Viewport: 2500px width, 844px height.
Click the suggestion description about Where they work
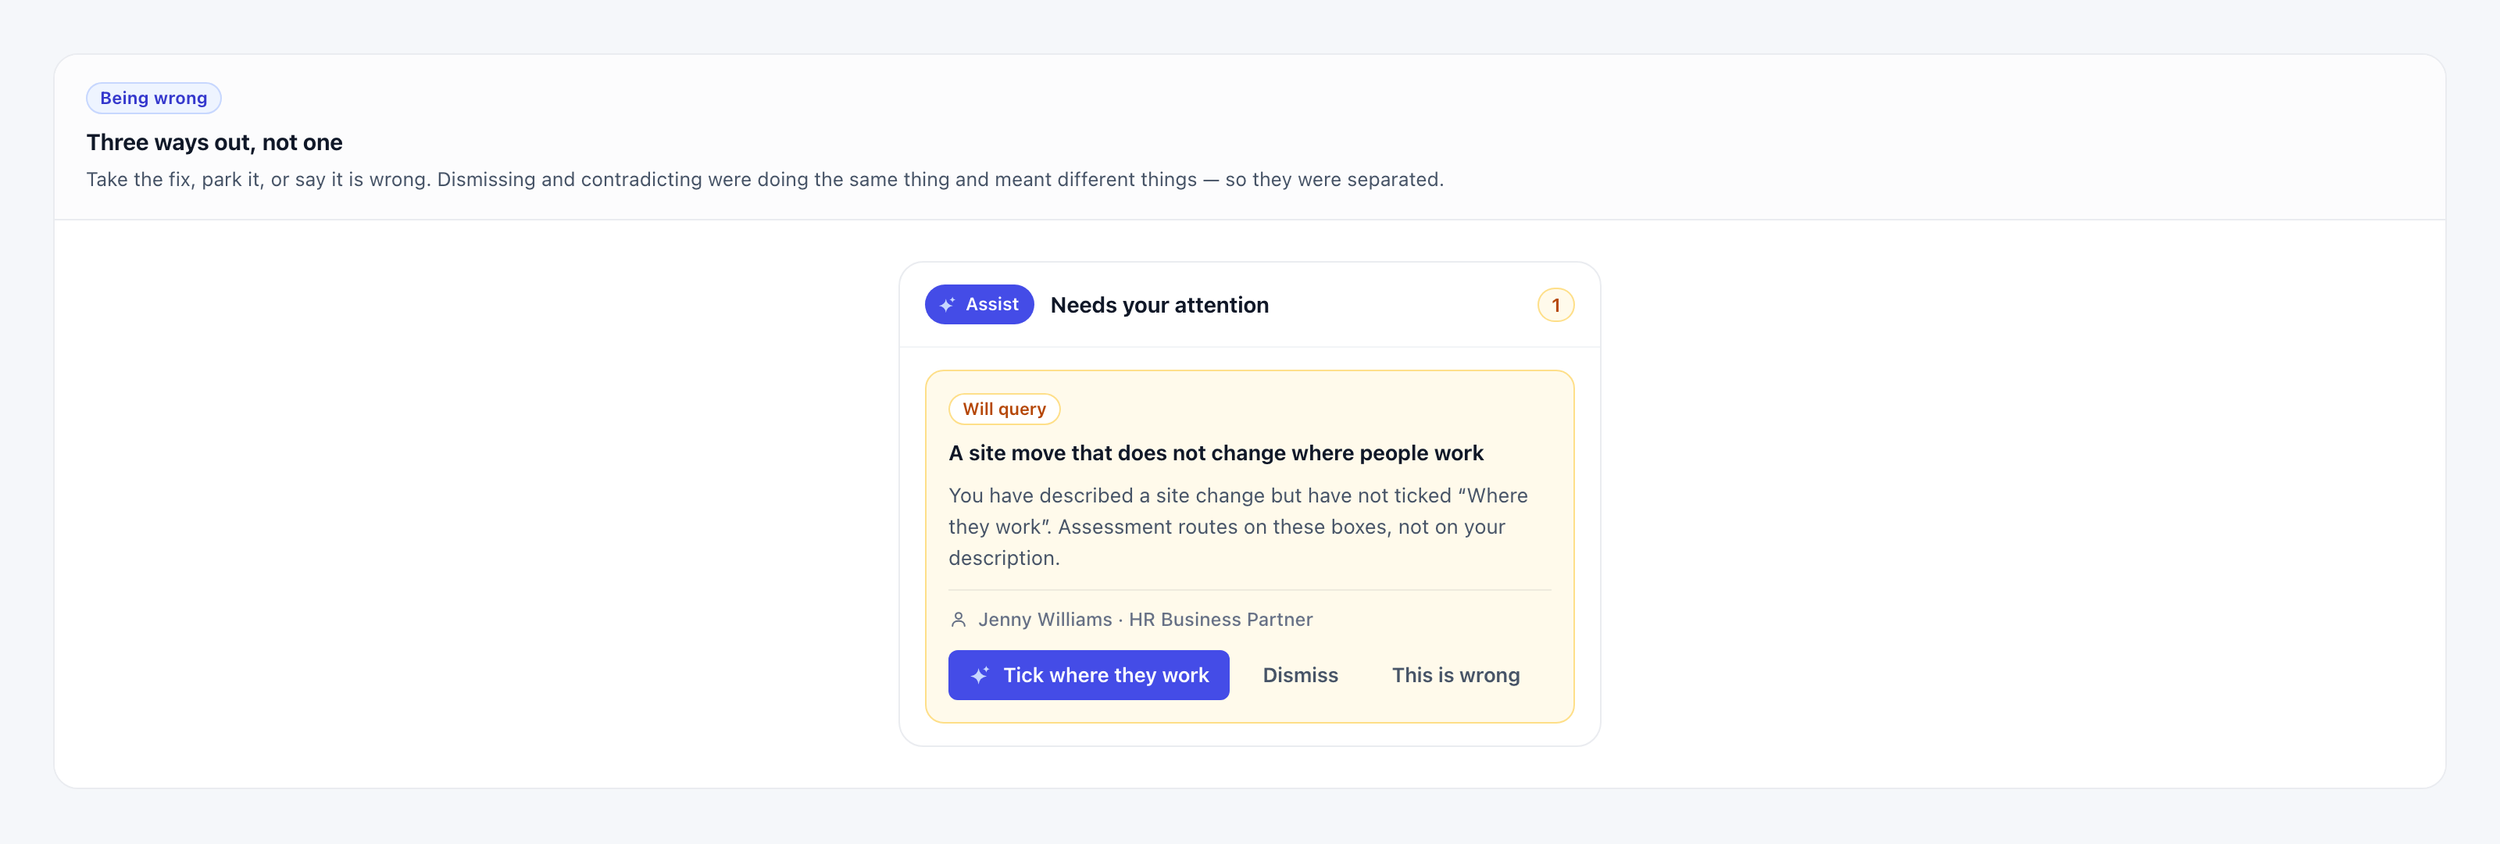click(1238, 527)
